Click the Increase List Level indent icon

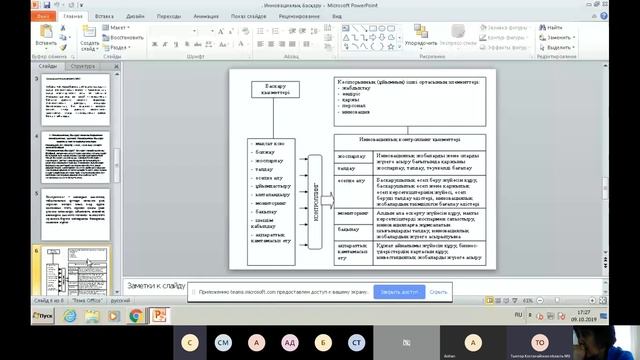[302, 31]
